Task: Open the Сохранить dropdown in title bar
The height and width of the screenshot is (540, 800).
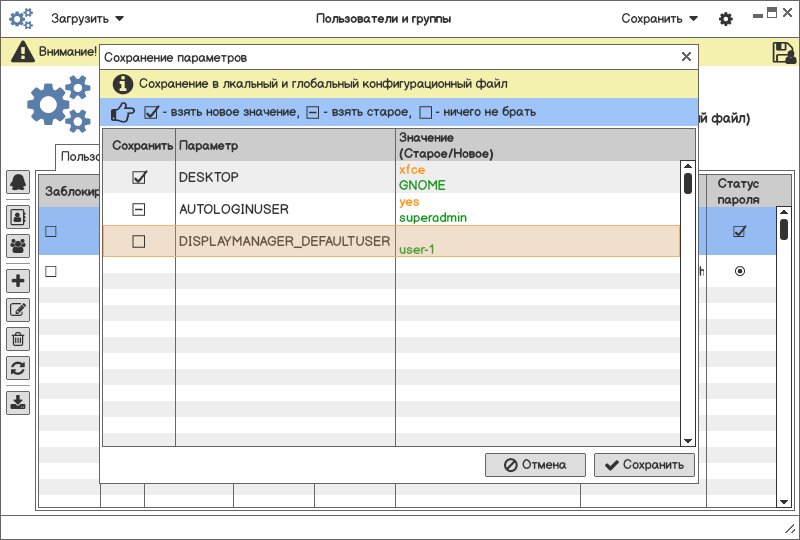Action: tap(659, 19)
